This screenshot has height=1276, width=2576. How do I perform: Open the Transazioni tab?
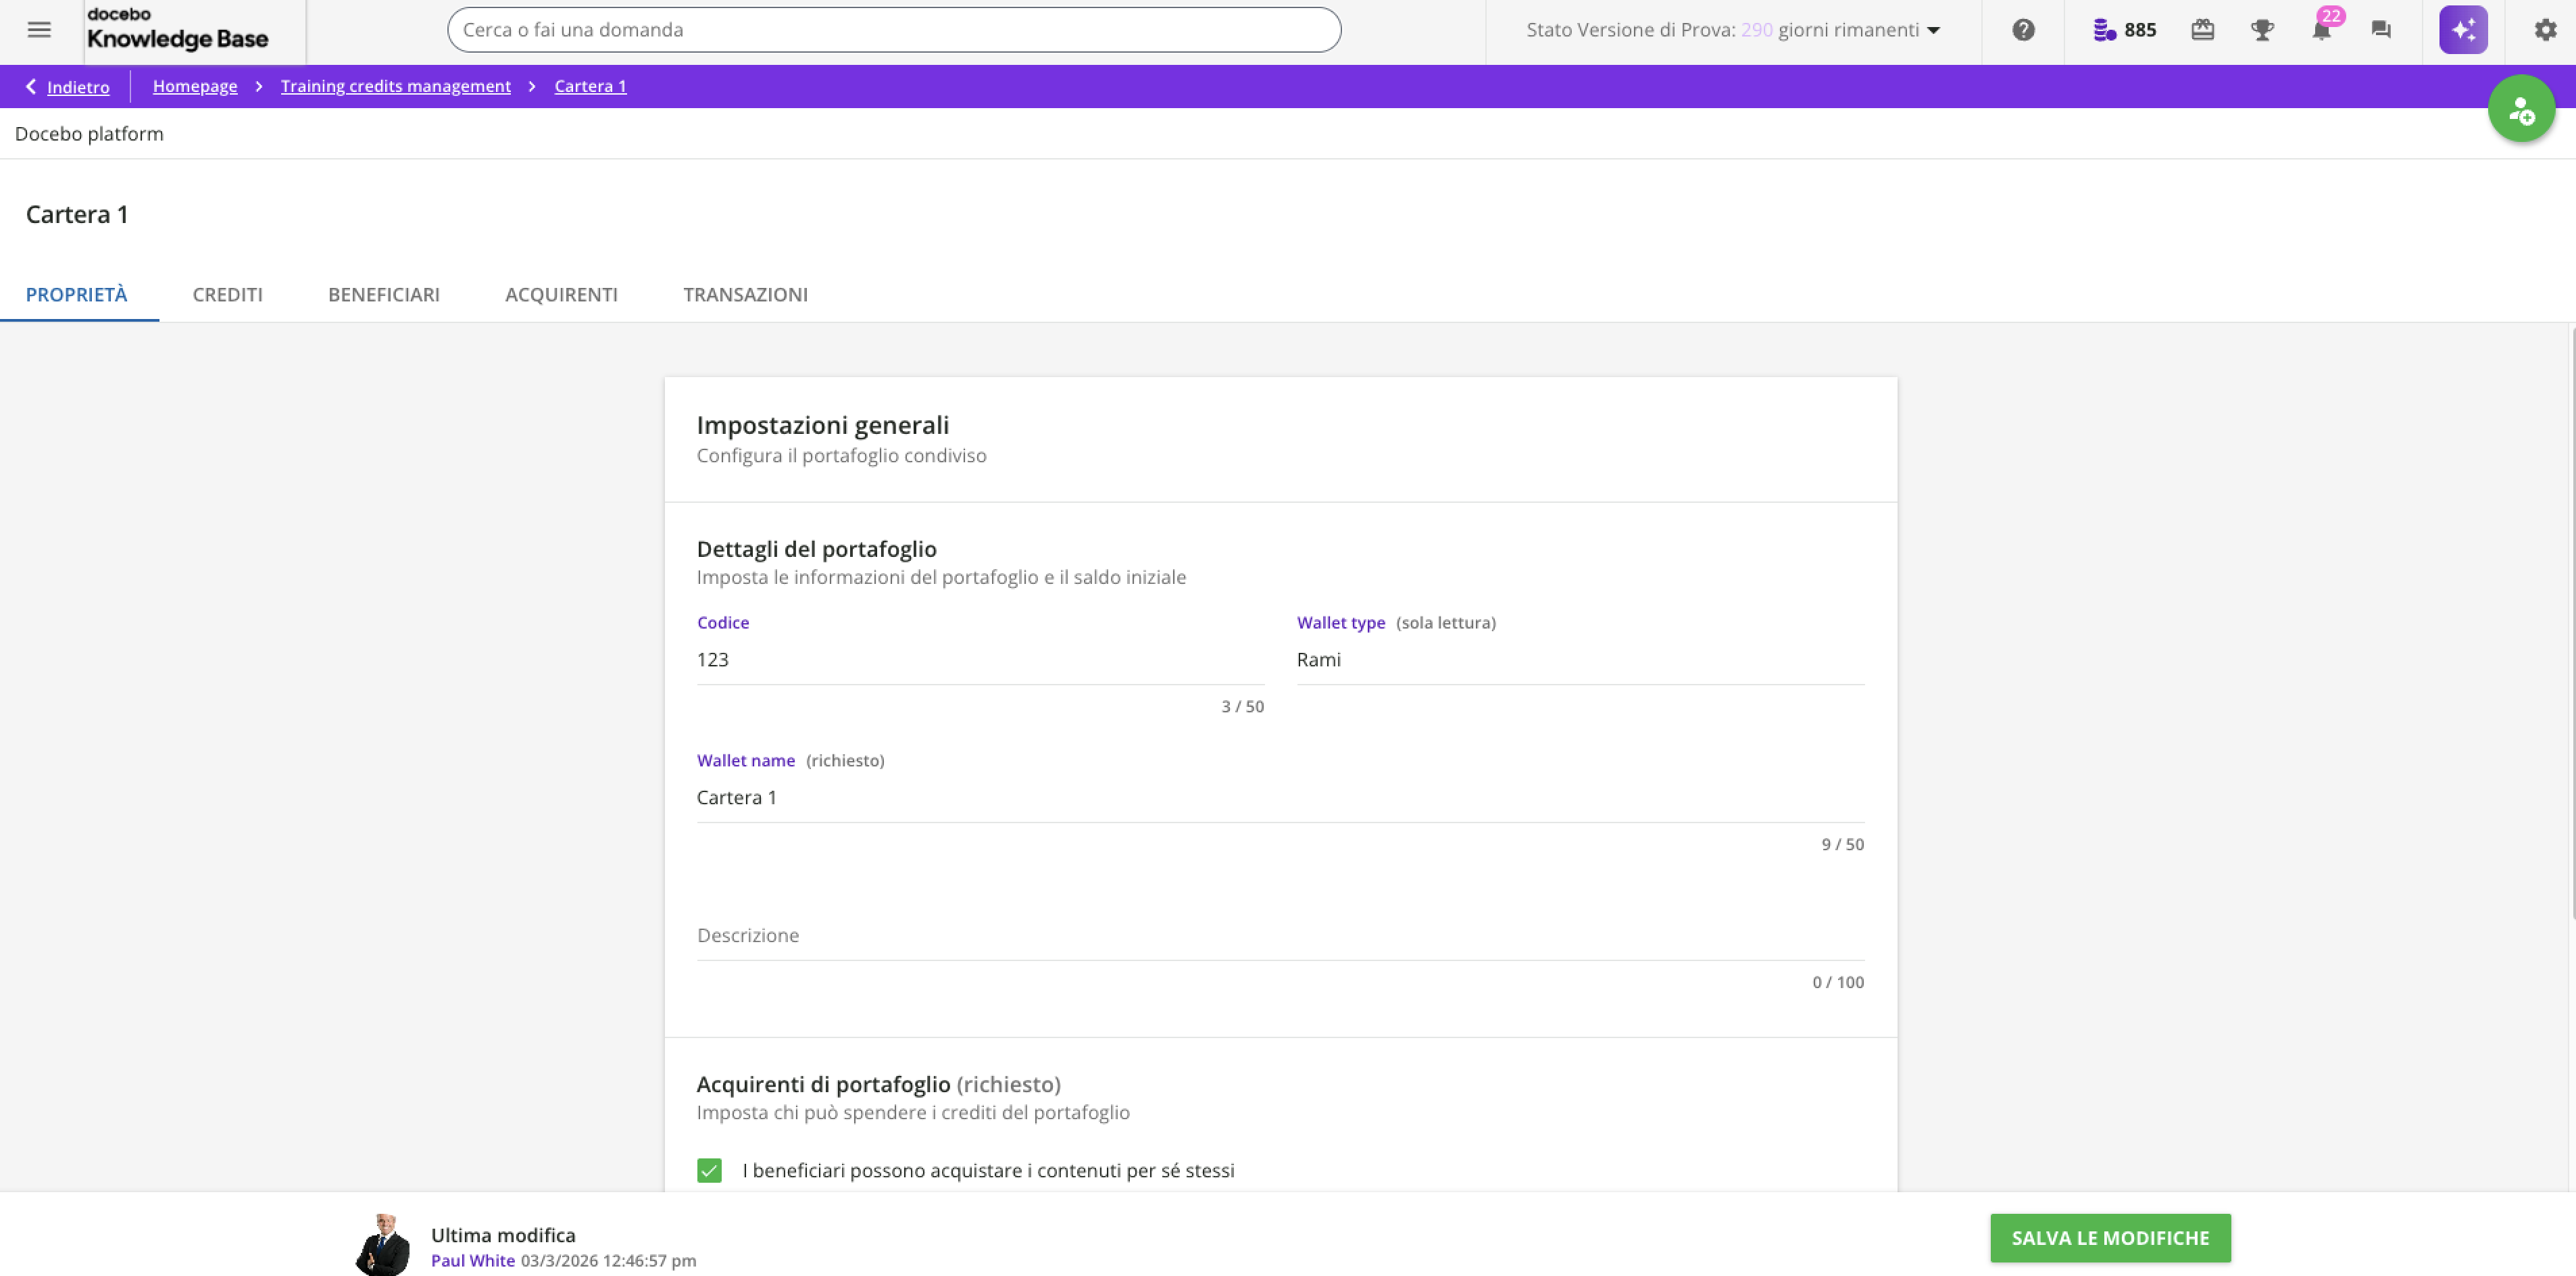coord(745,295)
